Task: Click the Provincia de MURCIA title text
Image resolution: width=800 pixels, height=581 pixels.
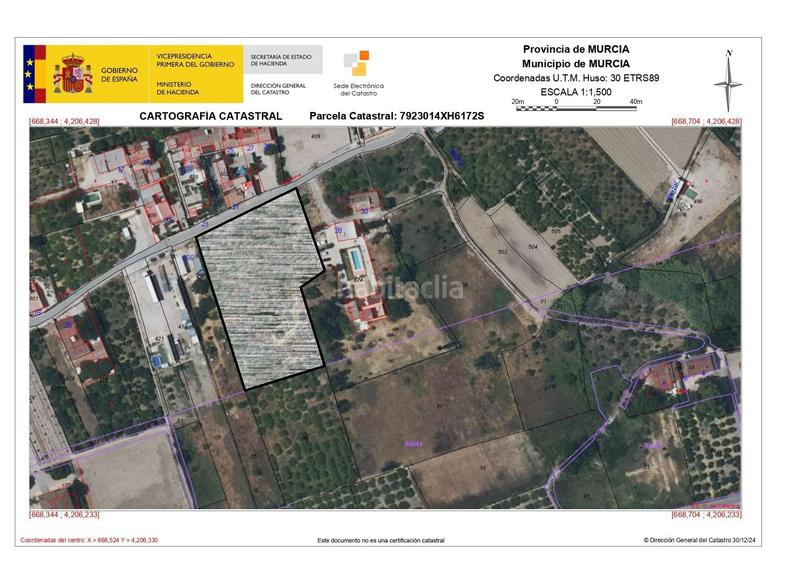Action: click(576, 49)
